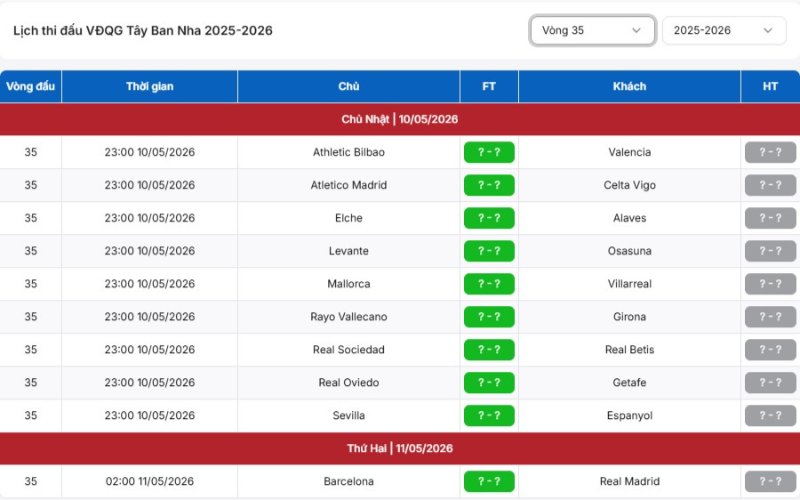Click FT score badge for Mallorca match
The width and height of the screenshot is (800, 500).
(489, 284)
